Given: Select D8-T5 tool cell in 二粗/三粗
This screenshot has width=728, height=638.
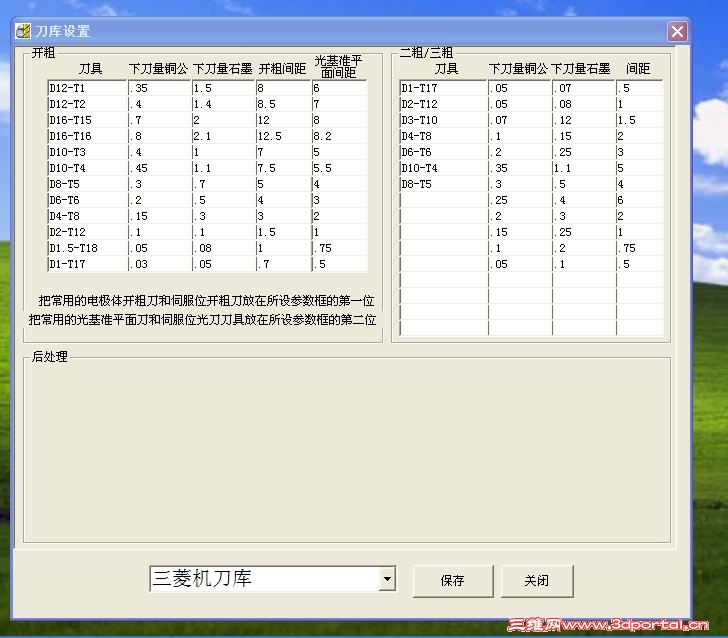Looking at the screenshot, I should coord(443,184).
